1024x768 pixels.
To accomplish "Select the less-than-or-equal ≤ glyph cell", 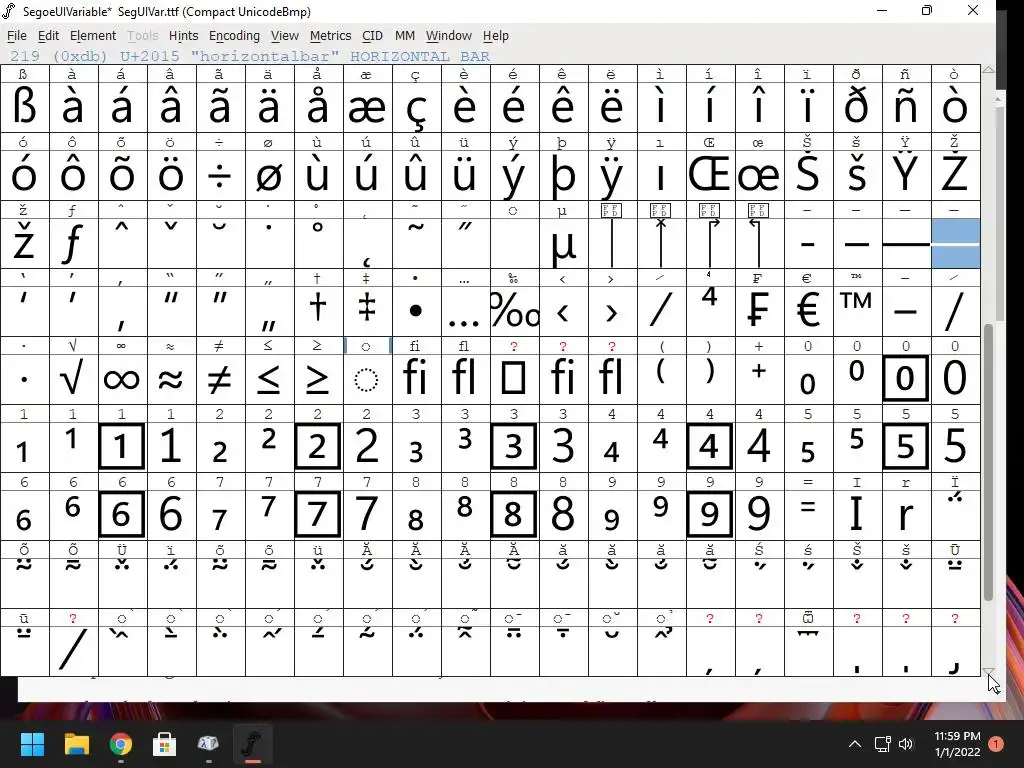I will (270, 379).
